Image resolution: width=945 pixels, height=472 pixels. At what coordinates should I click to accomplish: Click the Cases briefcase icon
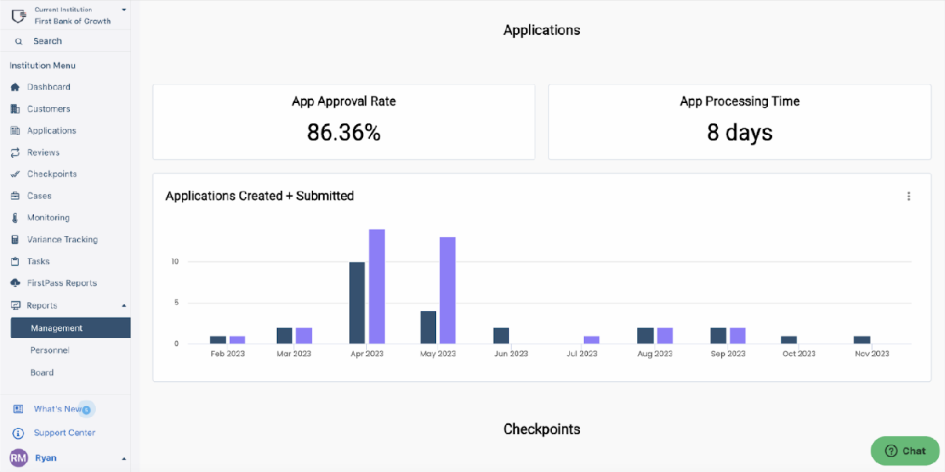(15, 196)
